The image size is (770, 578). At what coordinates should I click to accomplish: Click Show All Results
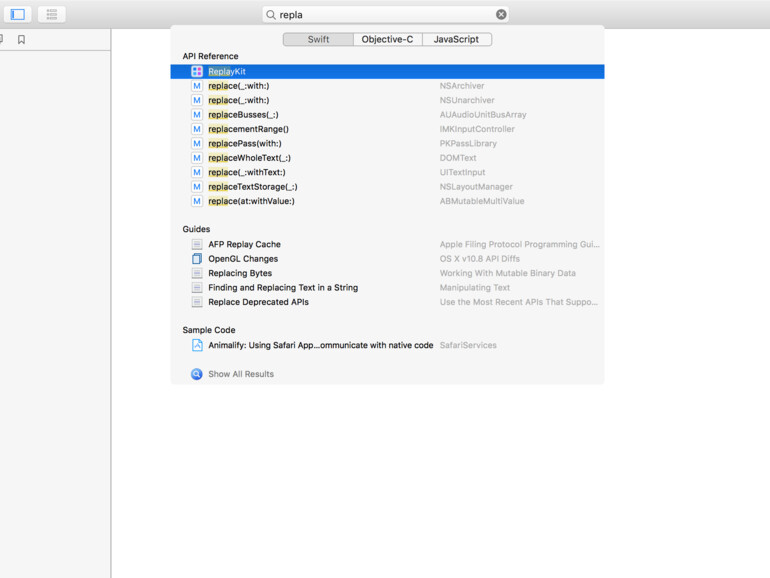241,374
